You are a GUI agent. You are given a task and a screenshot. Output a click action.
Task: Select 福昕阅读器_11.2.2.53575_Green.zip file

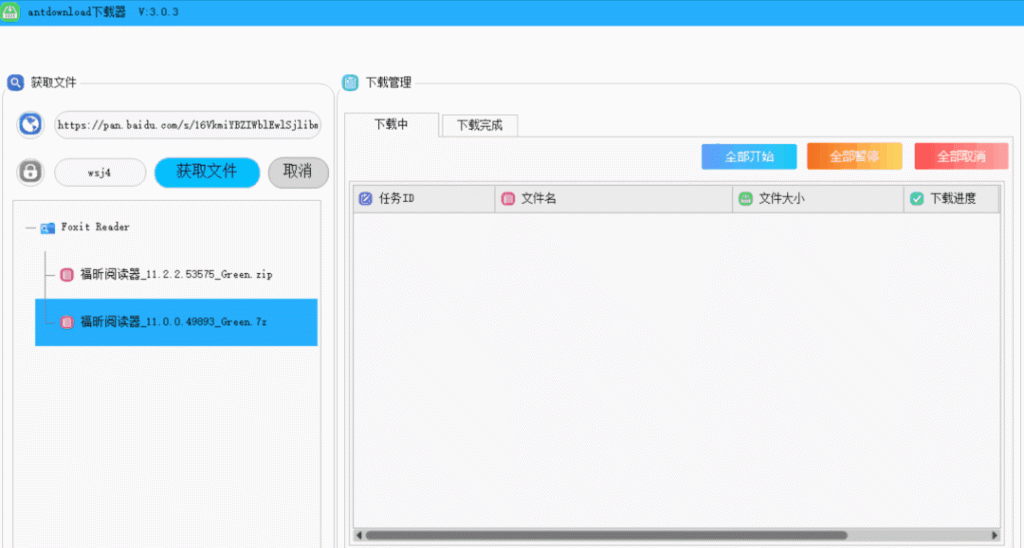(x=175, y=275)
